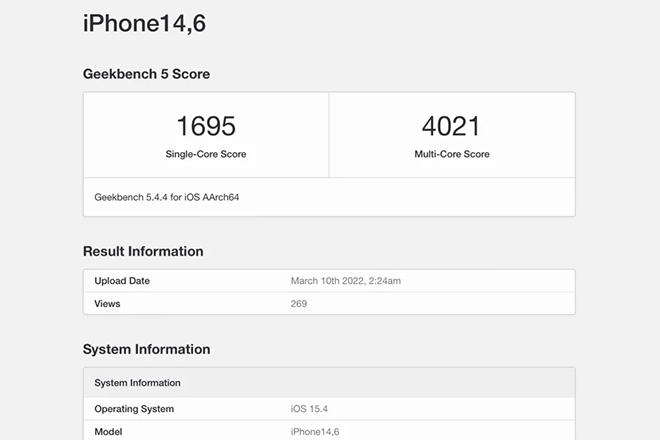Image resolution: width=660 pixels, height=440 pixels.
Task: Select the multi-core score 4021
Action: [451, 126]
